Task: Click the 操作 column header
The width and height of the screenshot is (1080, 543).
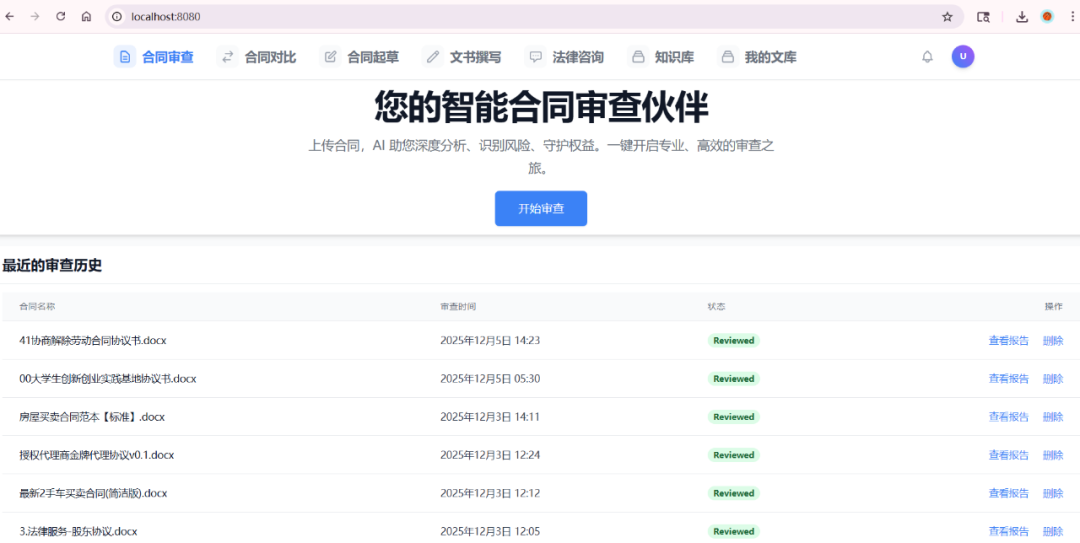Action: click(x=1054, y=307)
